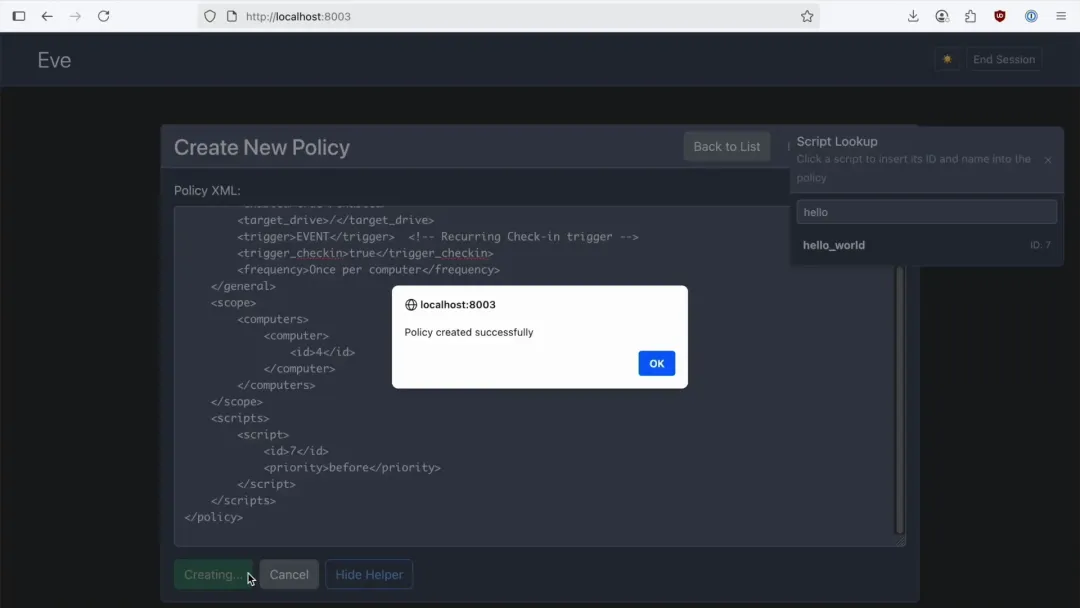The height and width of the screenshot is (608, 1080).
Task: Click the closing </policy> tag
Action: 214,517
